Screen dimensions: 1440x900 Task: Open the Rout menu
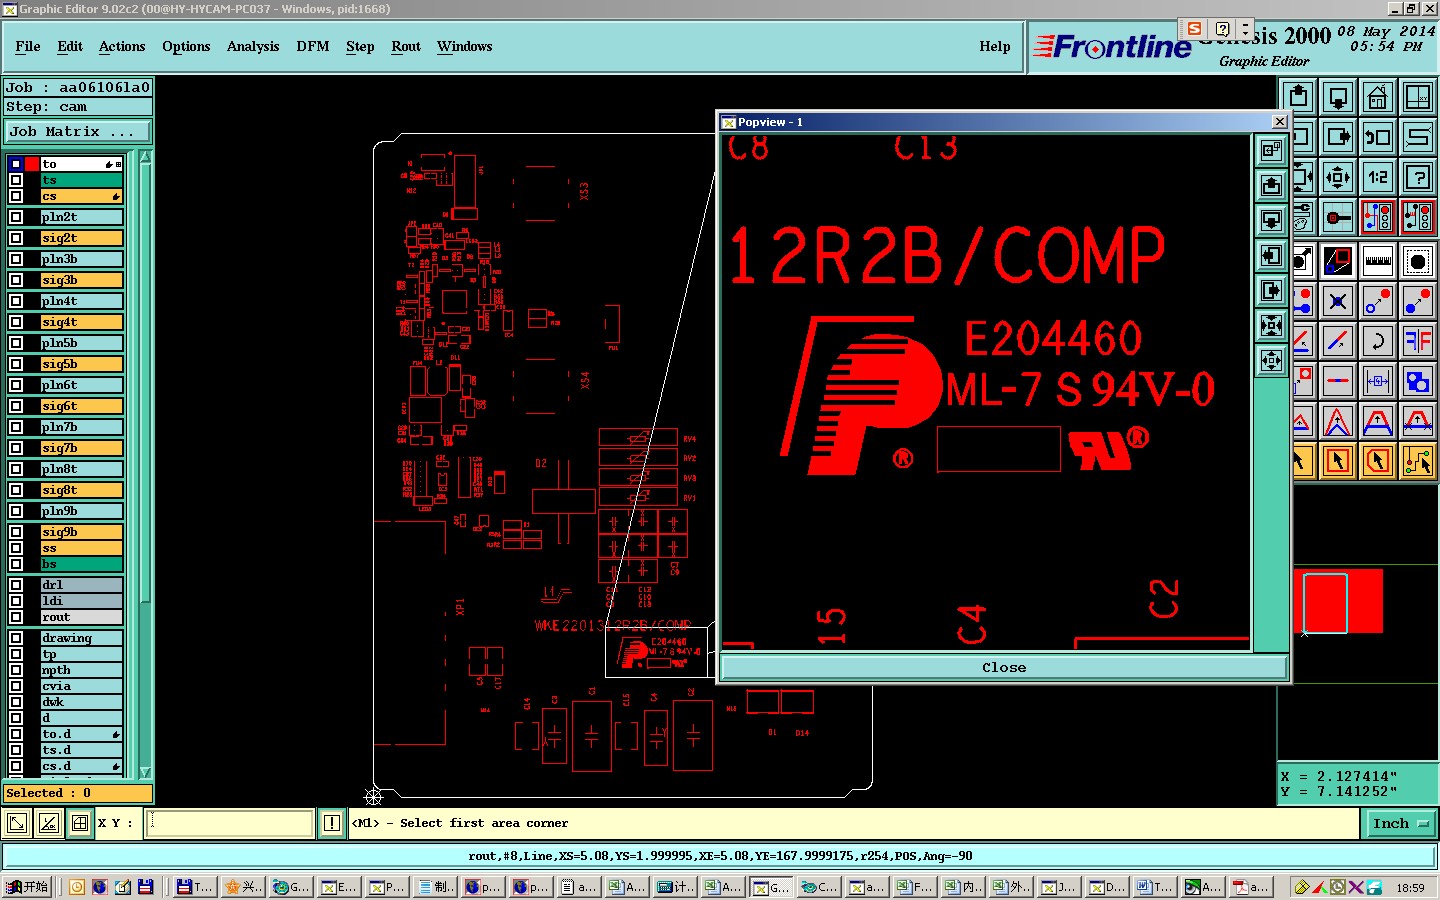coord(406,47)
